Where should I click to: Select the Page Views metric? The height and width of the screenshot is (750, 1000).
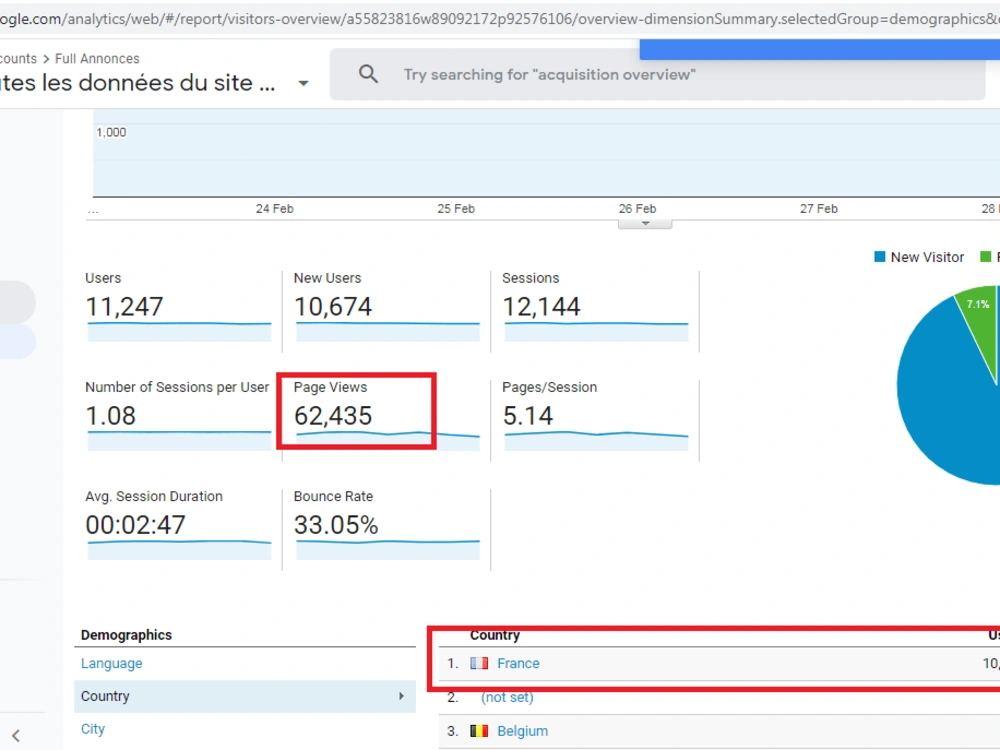tap(387, 415)
